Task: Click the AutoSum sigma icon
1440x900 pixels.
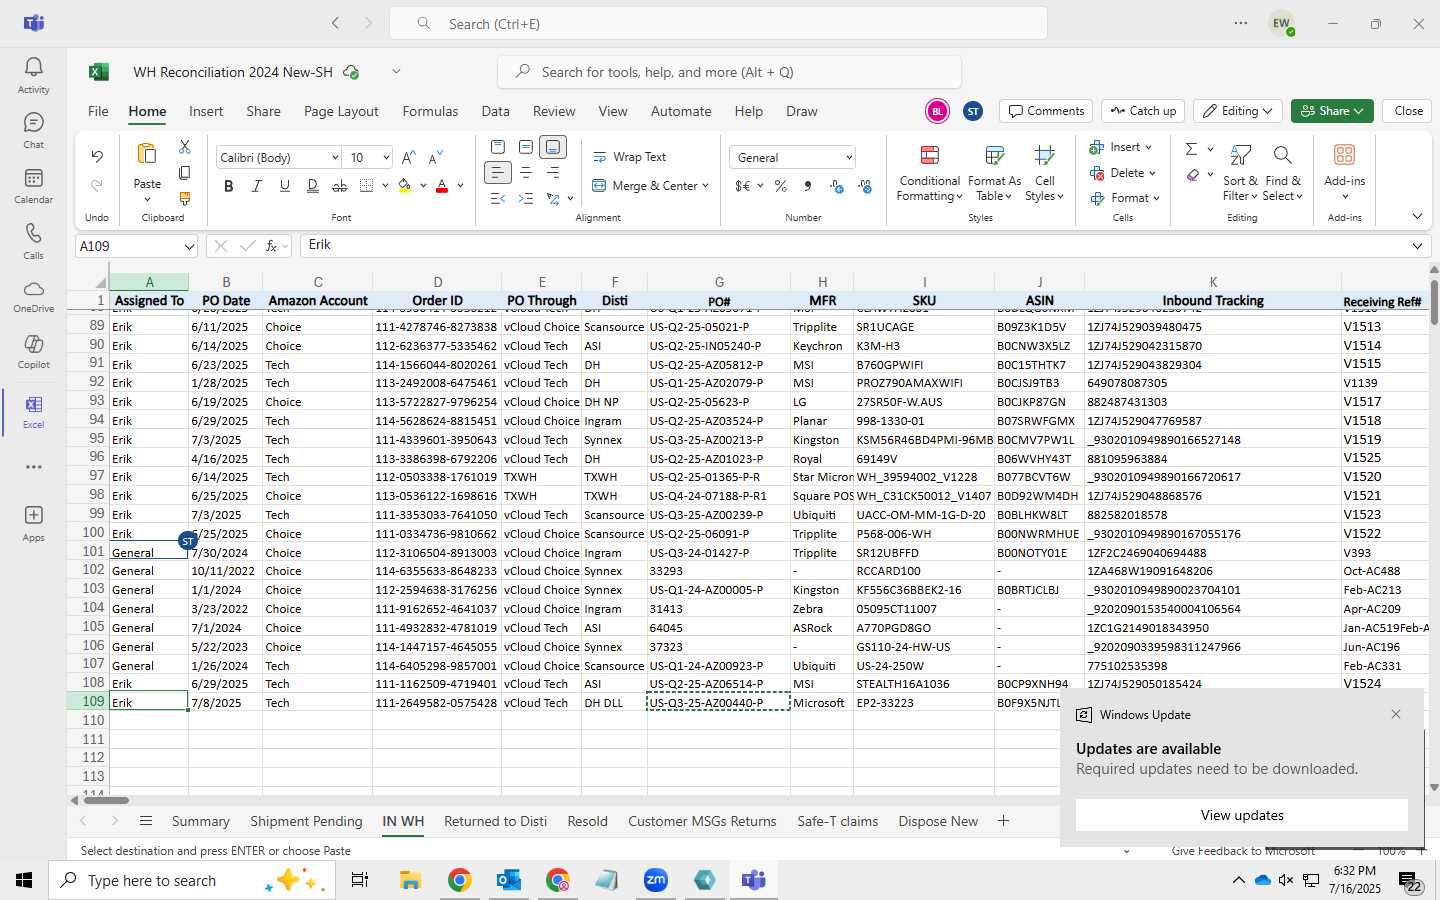Action: 1191,148
